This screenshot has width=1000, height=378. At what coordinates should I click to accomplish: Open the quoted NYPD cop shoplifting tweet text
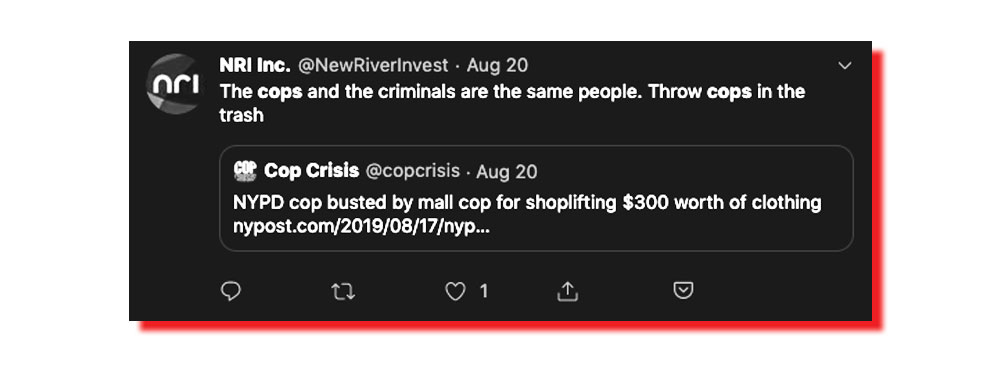(x=527, y=203)
